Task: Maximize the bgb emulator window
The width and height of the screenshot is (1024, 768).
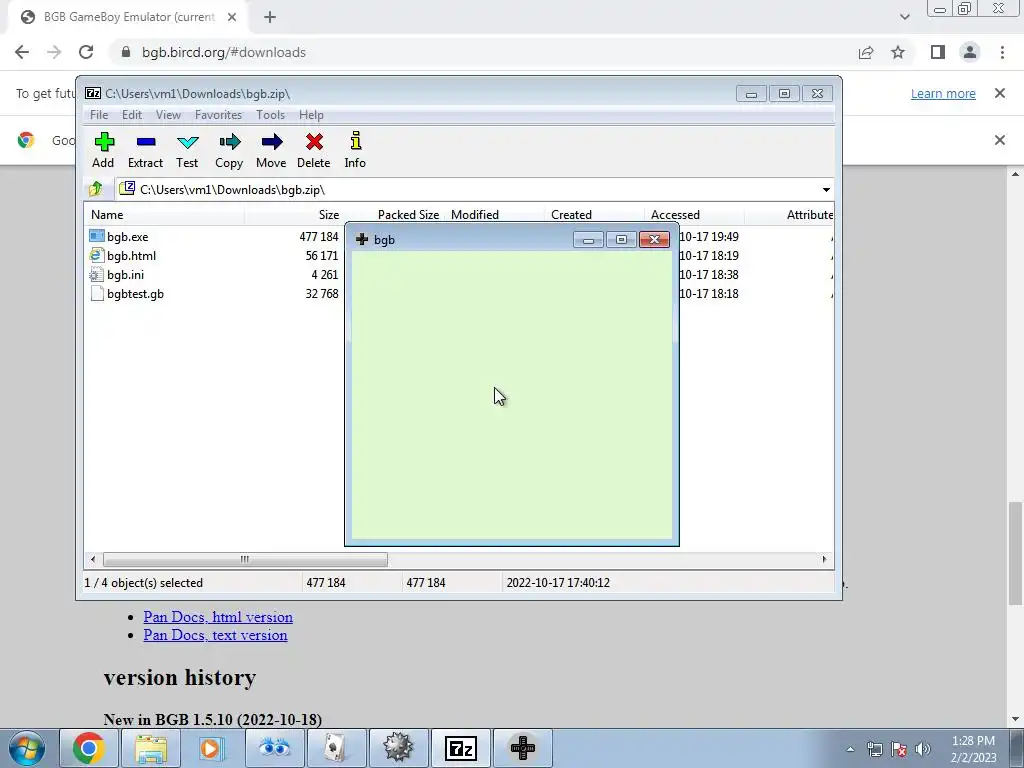Action: click(x=621, y=240)
